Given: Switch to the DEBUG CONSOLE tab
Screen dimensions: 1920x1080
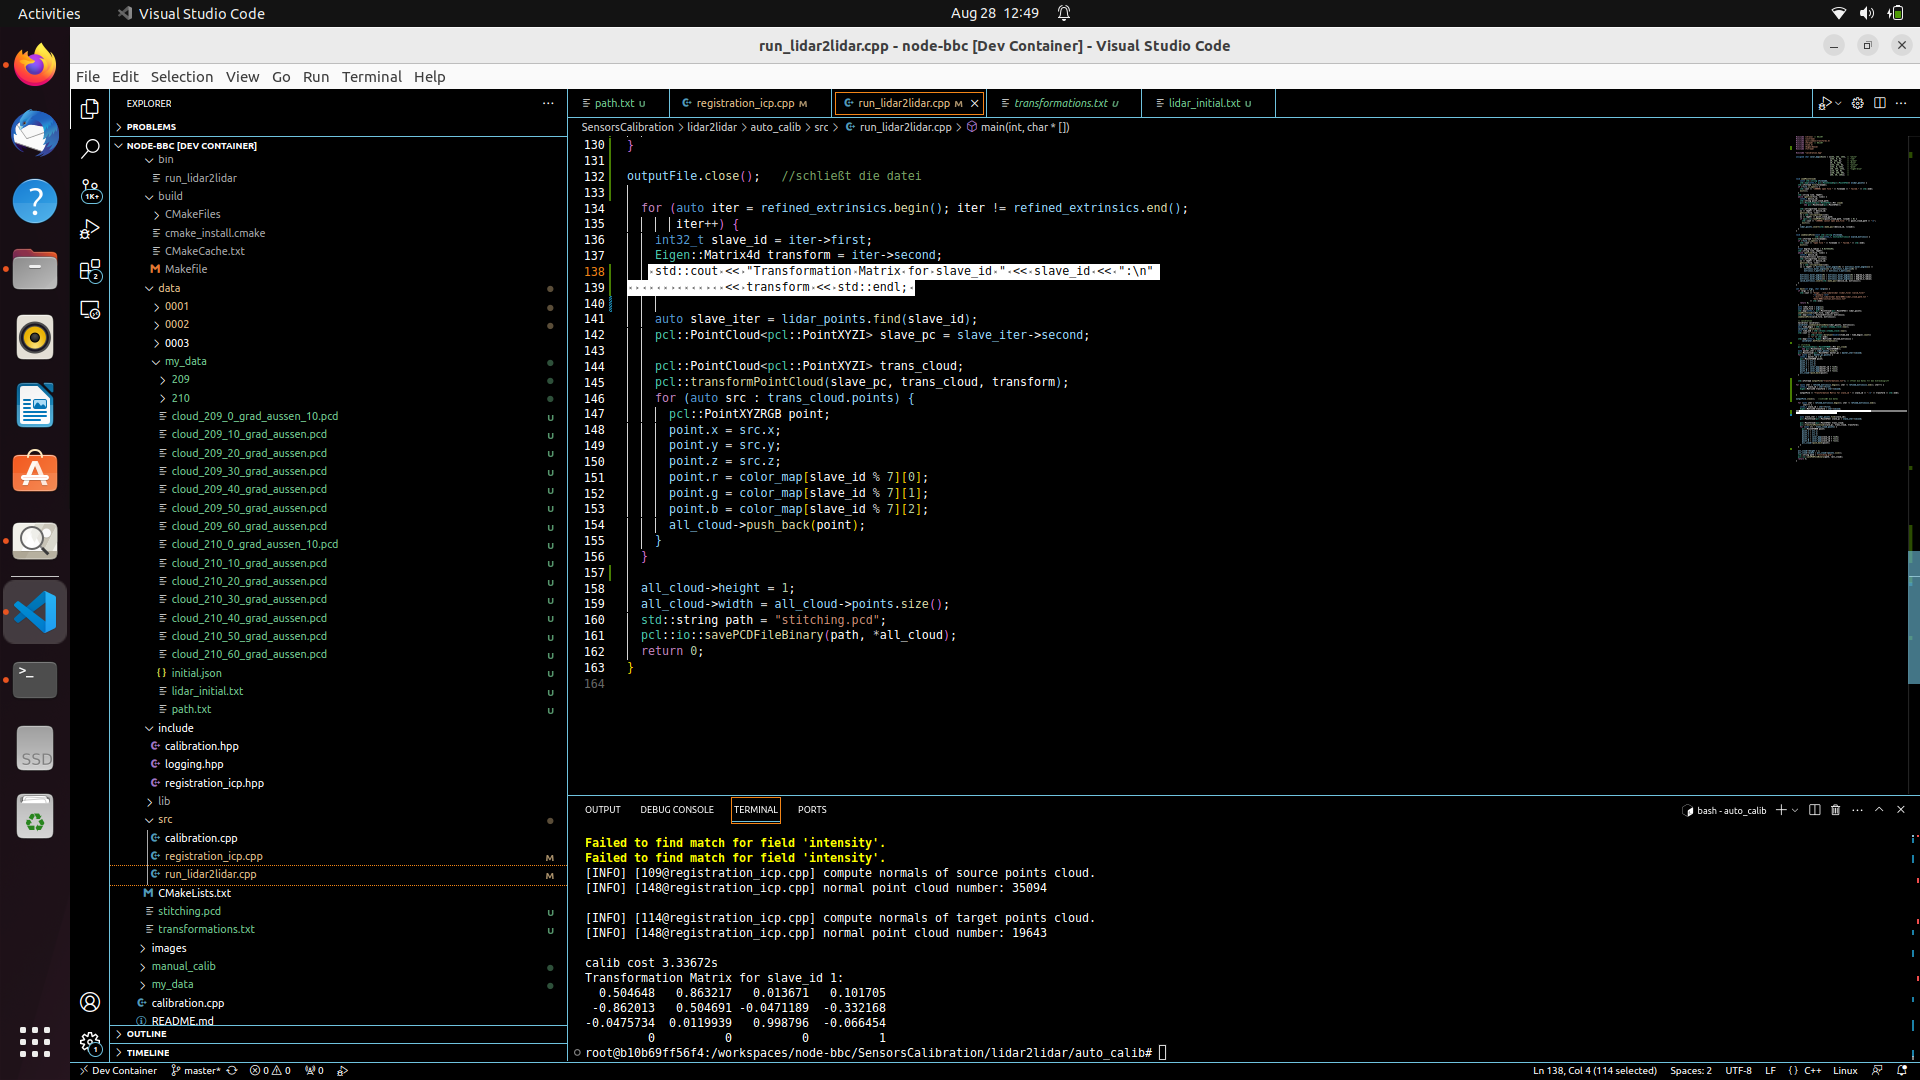Looking at the screenshot, I should pos(677,810).
